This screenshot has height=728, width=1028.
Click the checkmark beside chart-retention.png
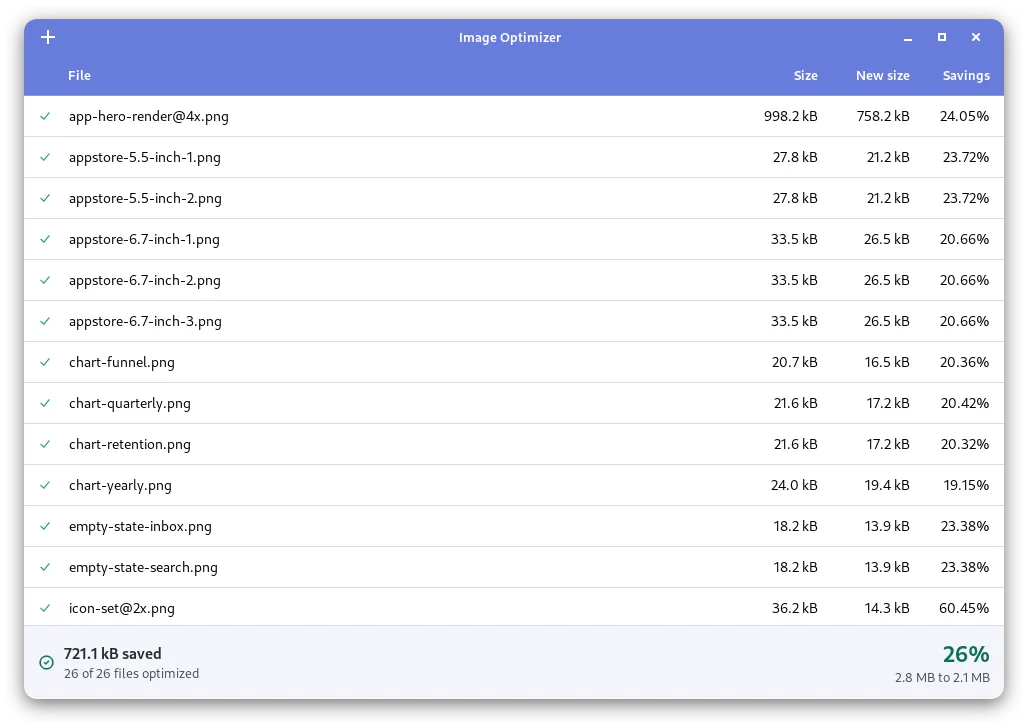tap(45, 444)
